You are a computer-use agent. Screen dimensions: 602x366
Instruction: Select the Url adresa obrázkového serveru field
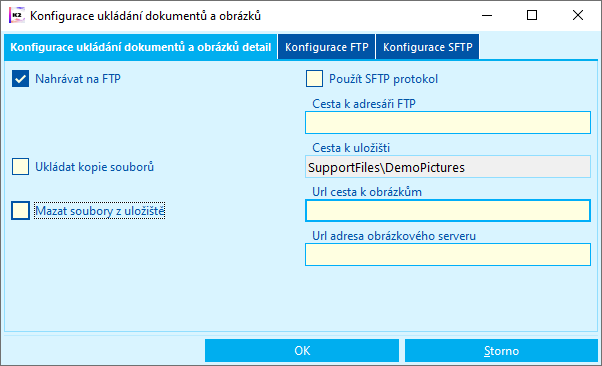tap(448, 254)
